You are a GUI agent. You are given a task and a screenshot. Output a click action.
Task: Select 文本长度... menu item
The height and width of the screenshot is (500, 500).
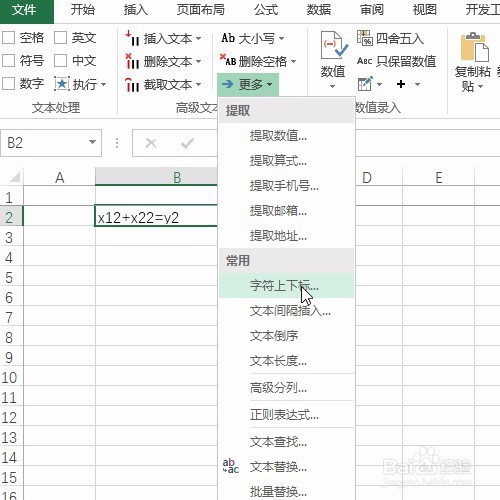pyautogui.click(x=286, y=361)
